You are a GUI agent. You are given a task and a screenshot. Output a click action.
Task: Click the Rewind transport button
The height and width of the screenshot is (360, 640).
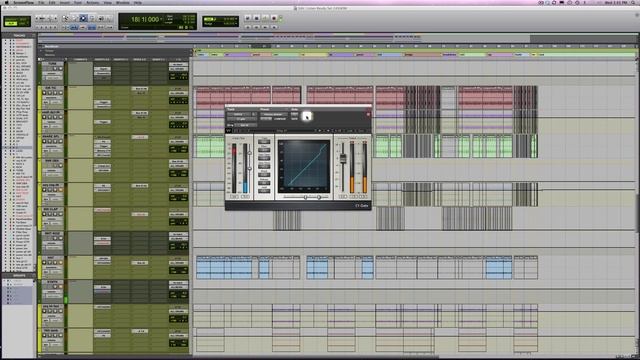click(x=256, y=27)
